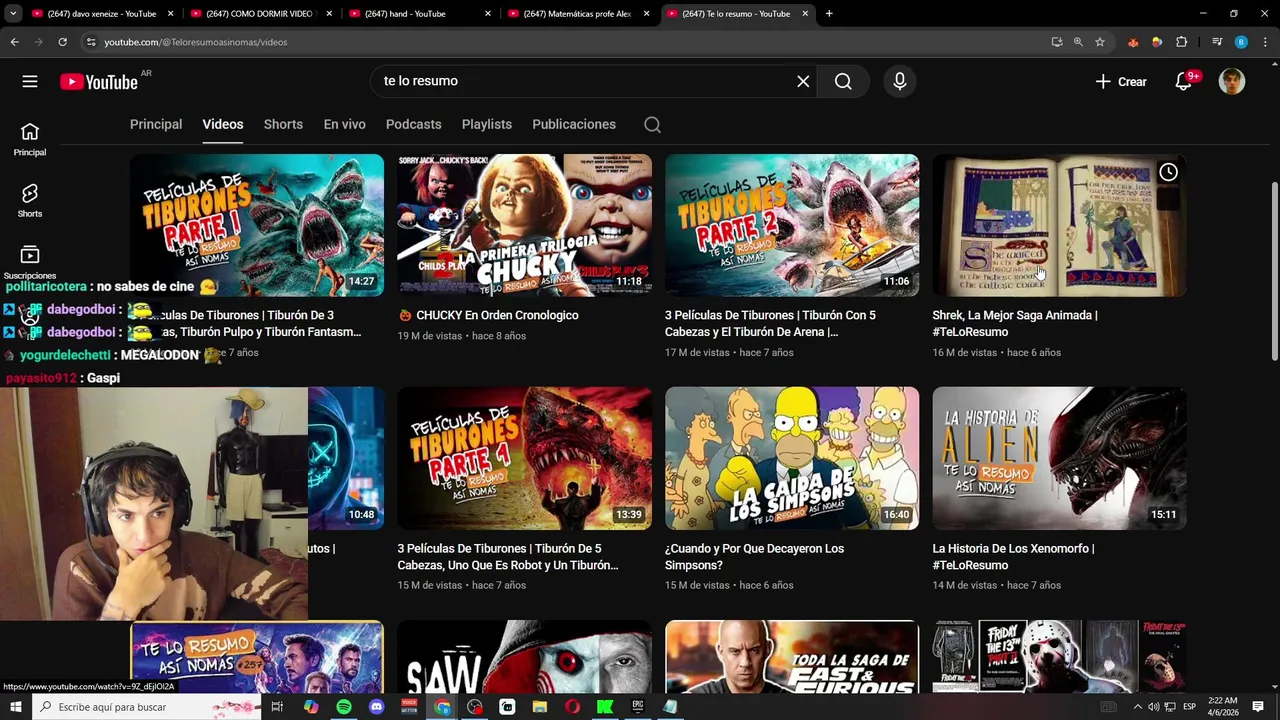Open "Shrek, La Mejor Saga Animada" title
This screenshot has height=720, width=1280.
tap(1015, 323)
